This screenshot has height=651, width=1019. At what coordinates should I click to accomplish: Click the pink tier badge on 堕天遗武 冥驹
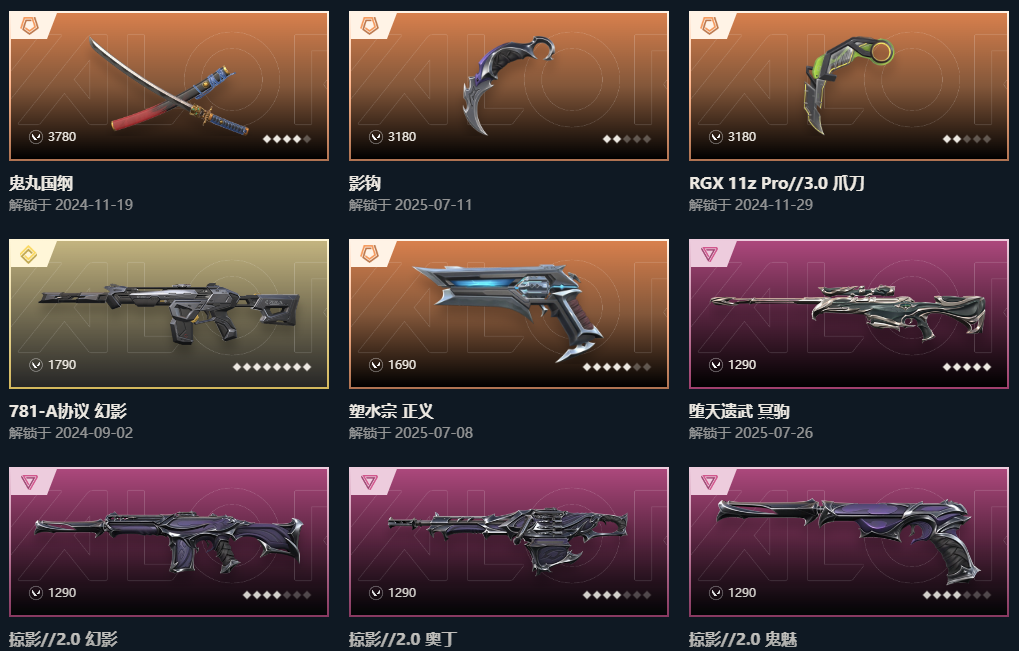click(x=709, y=254)
